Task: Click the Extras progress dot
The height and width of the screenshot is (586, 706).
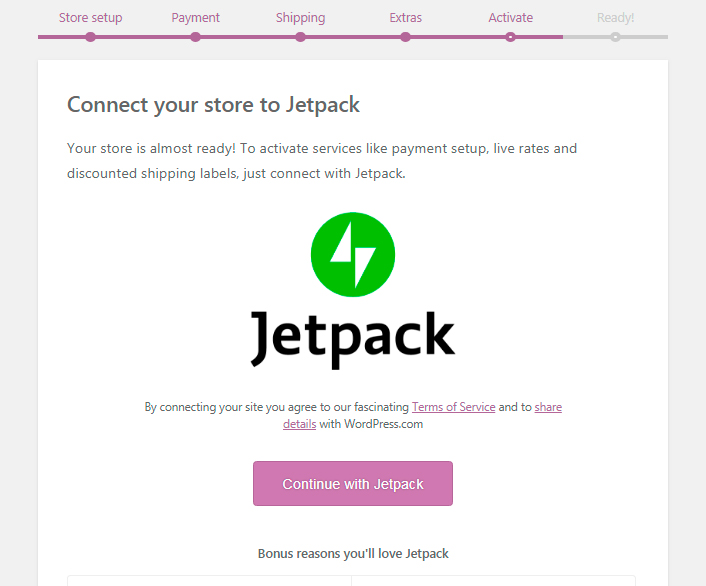Action: 405,37
